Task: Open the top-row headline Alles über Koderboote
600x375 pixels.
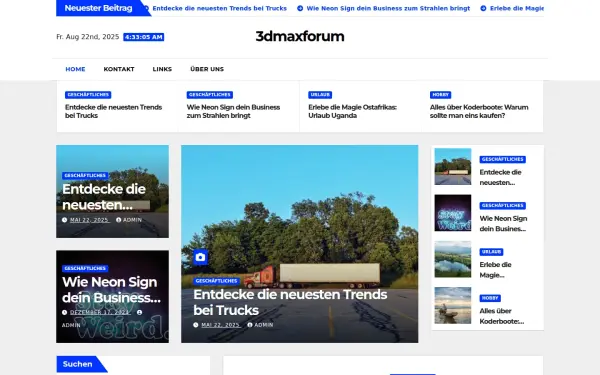Action: coord(479,111)
